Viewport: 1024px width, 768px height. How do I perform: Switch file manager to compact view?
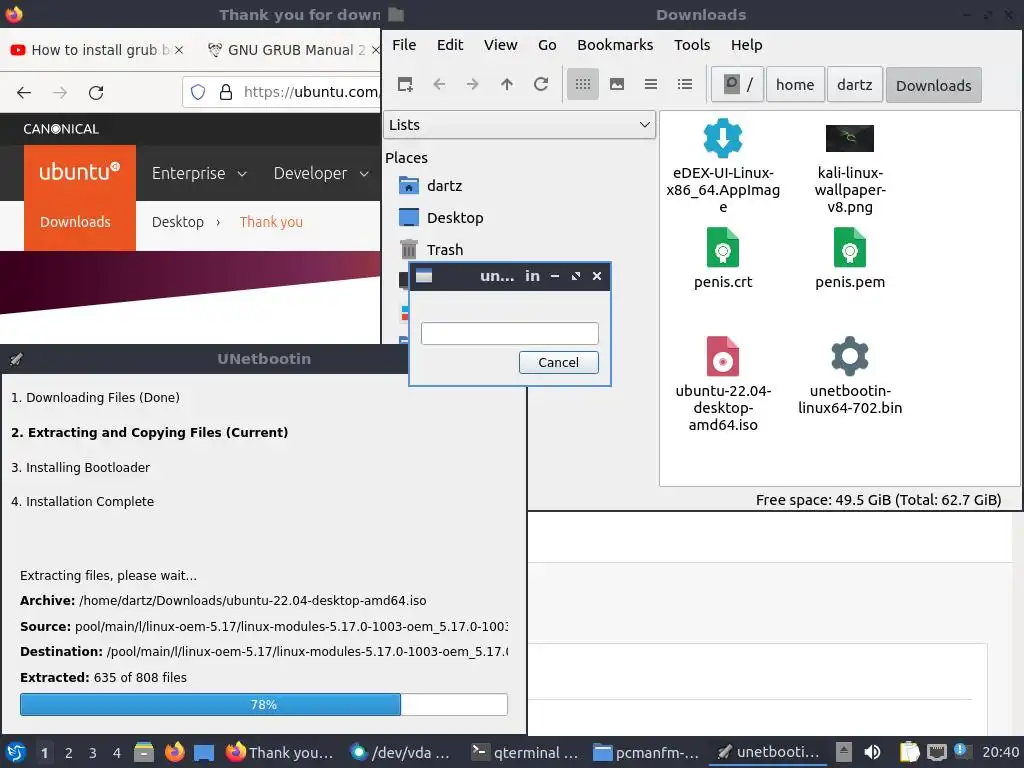click(x=650, y=84)
